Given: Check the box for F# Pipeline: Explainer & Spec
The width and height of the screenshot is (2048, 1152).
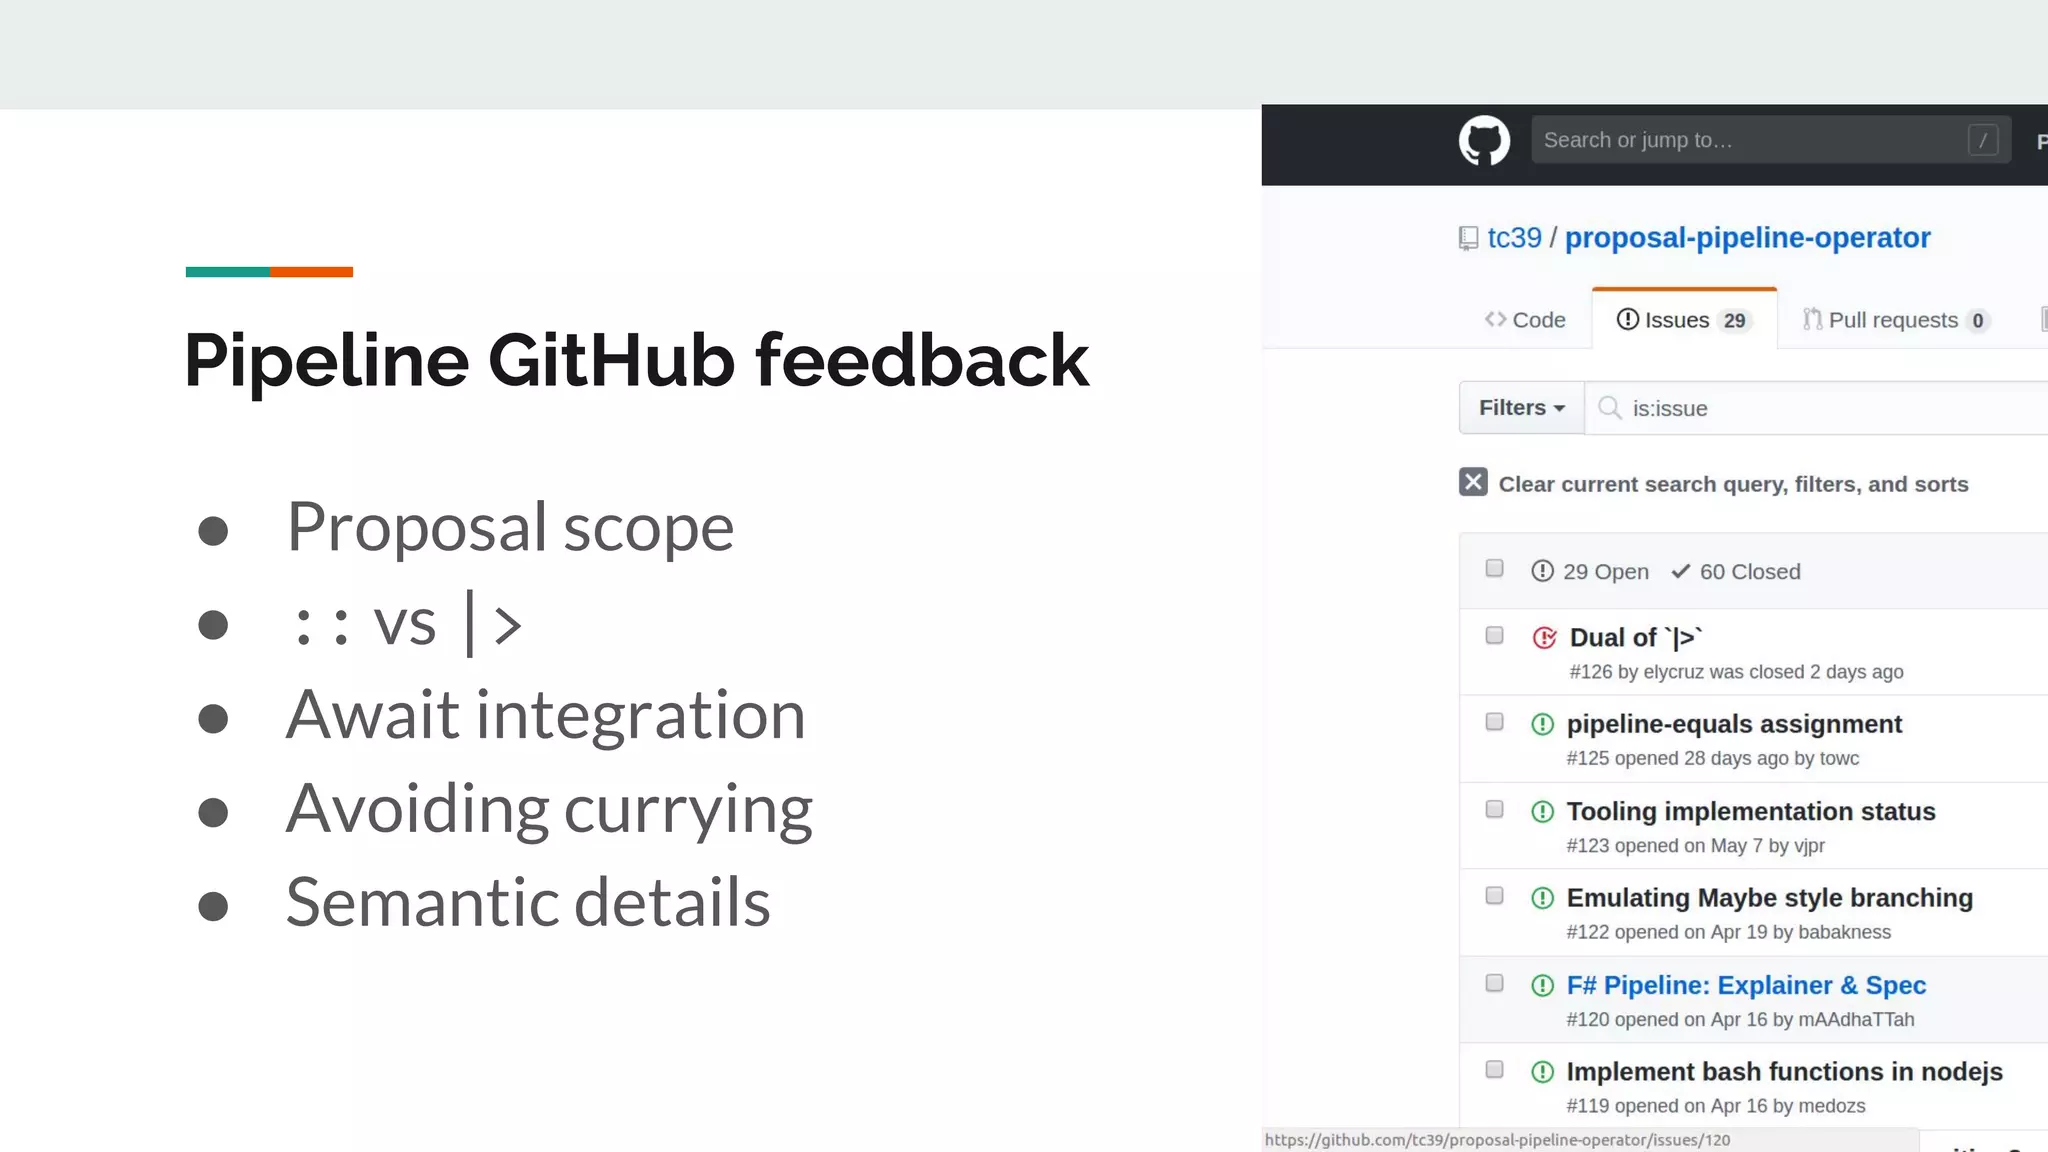Looking at the screenshot, I should [x=1495, y=982].
